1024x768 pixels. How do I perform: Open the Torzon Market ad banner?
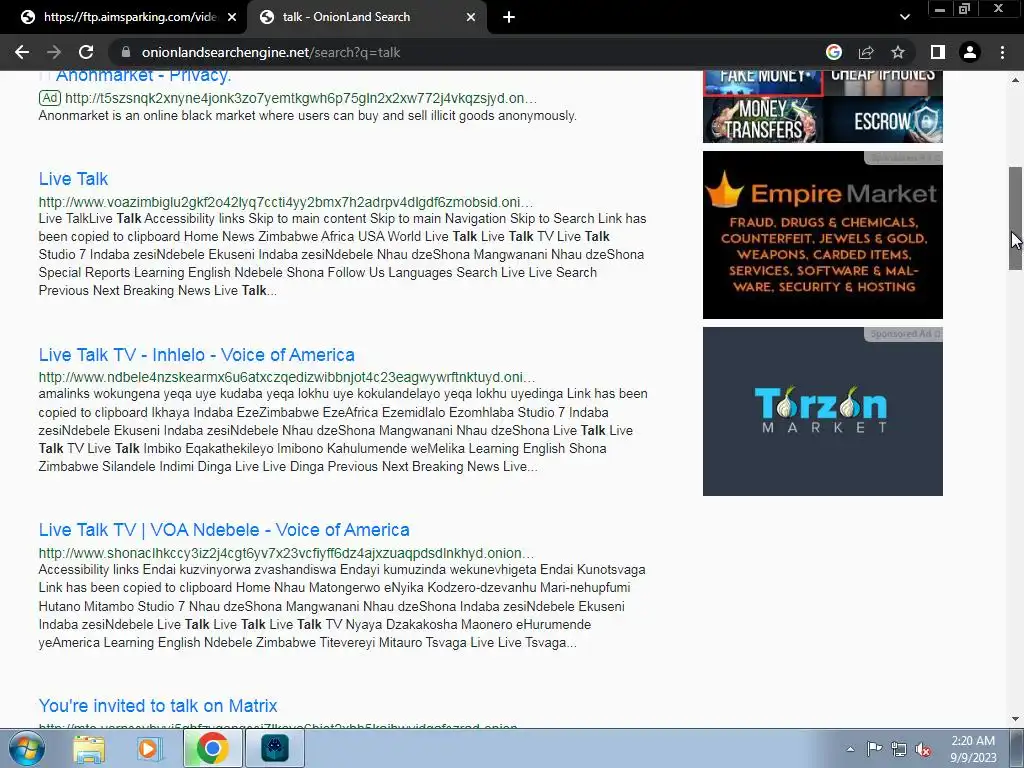(x=823, y=411)
